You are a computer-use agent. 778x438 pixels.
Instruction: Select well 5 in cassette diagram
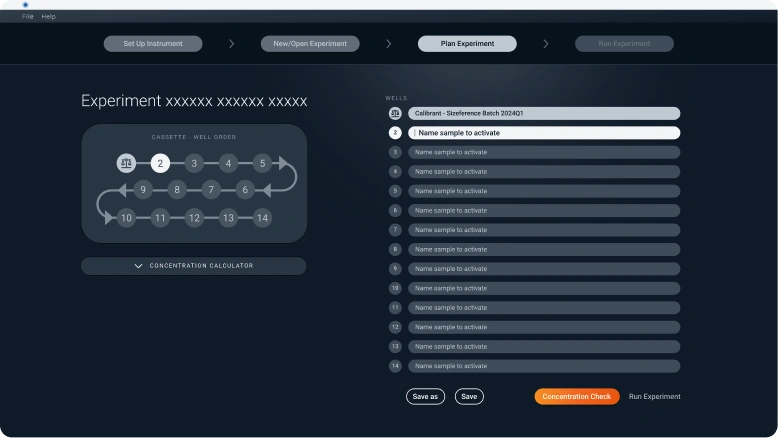262,163
